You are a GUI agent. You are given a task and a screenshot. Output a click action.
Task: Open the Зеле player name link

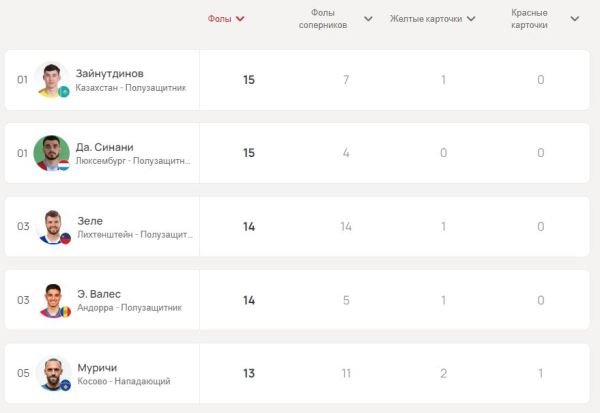coord(90,221)
